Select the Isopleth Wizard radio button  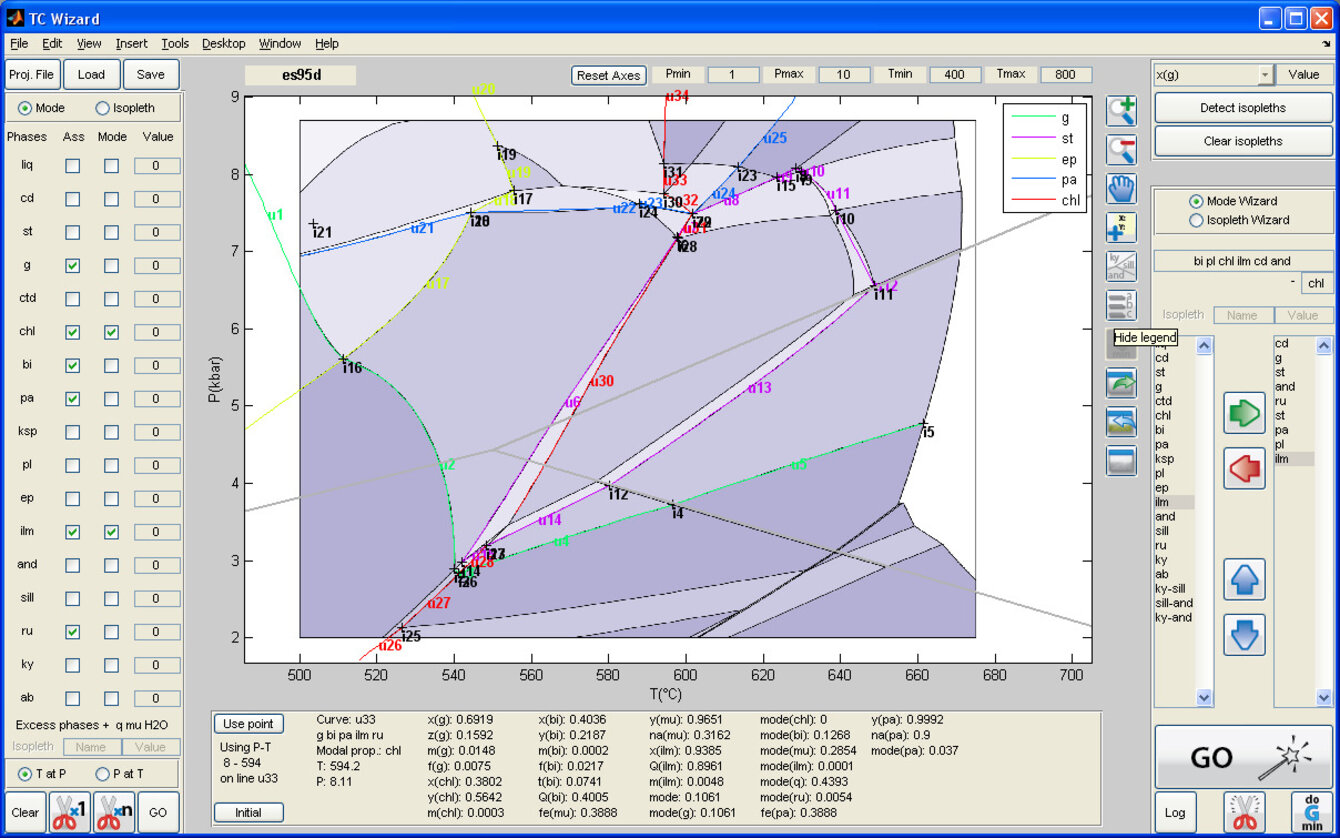(1195, 220)
